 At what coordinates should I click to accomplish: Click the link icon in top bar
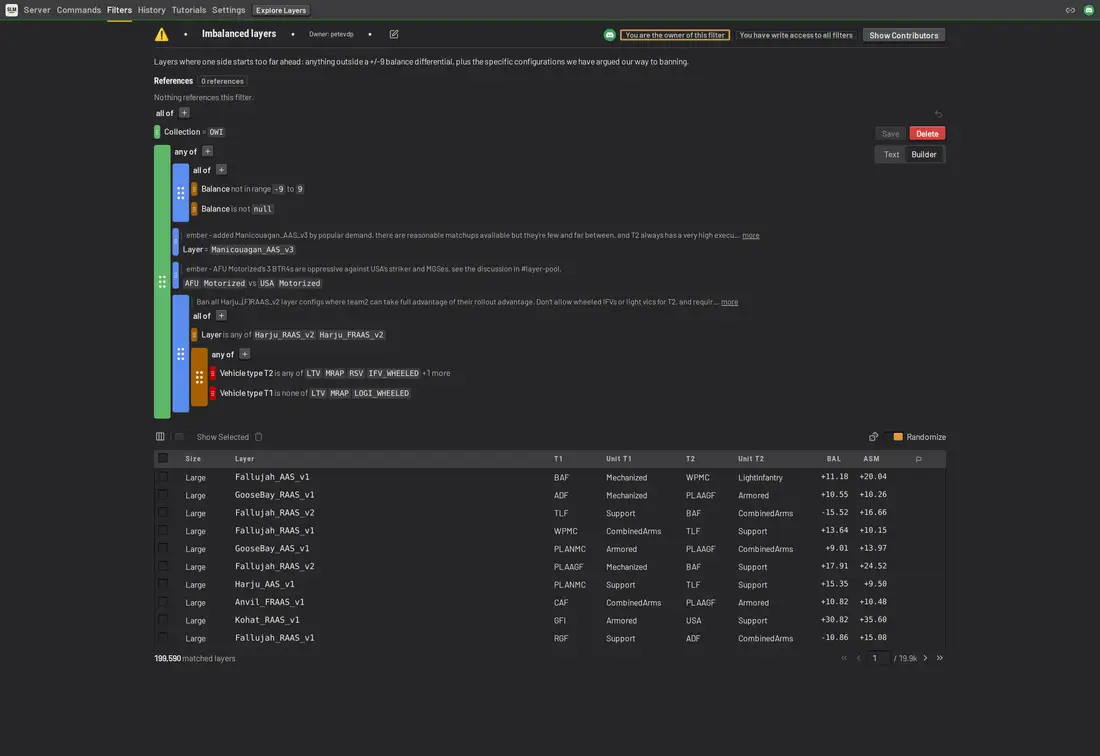pyautogui.click(x=1070, y=10)
